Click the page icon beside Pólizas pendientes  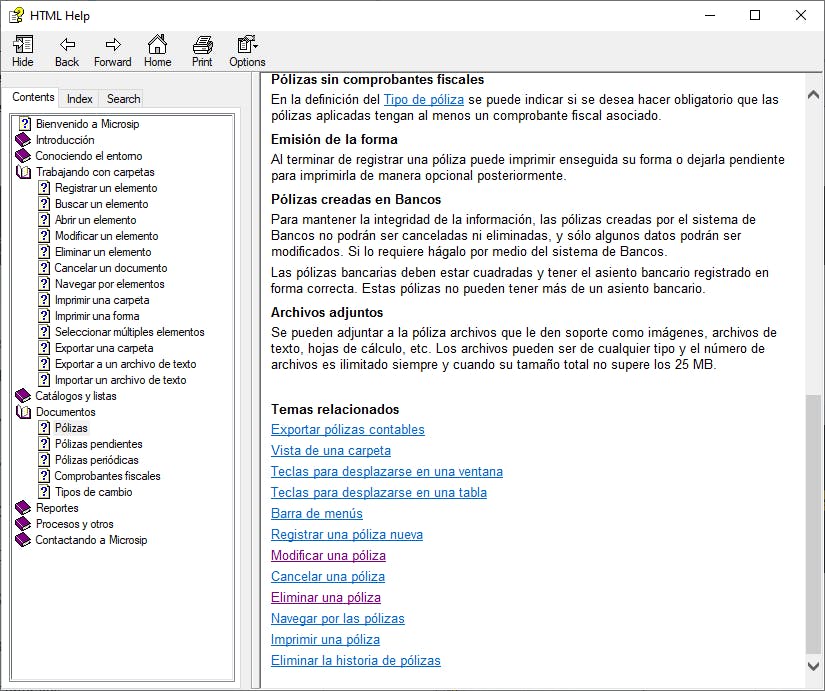click(x=44, y=444)
